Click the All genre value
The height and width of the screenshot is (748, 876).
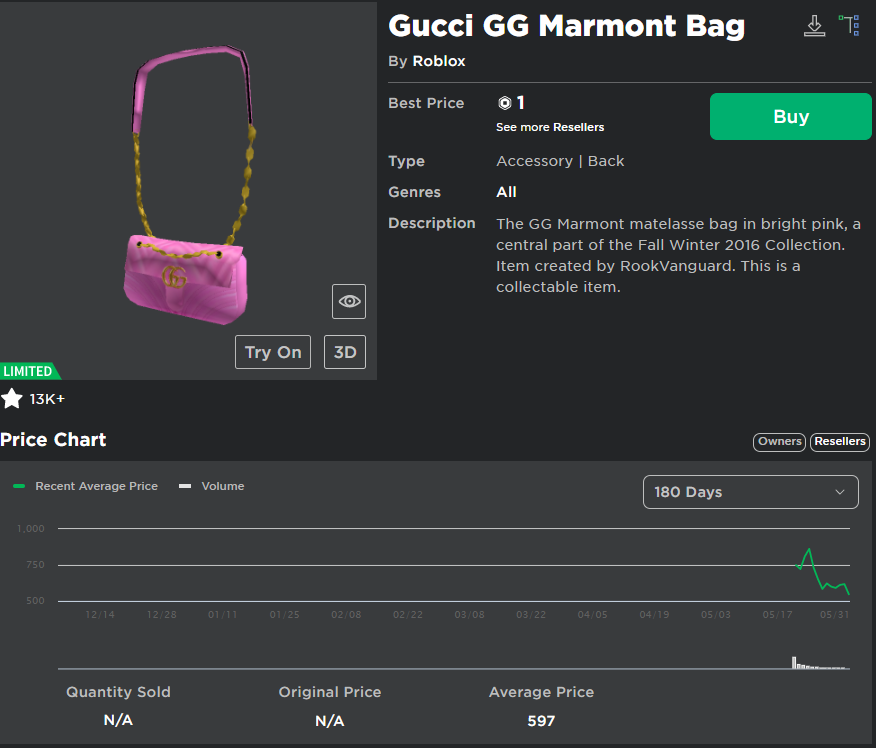tap(506, 192)
